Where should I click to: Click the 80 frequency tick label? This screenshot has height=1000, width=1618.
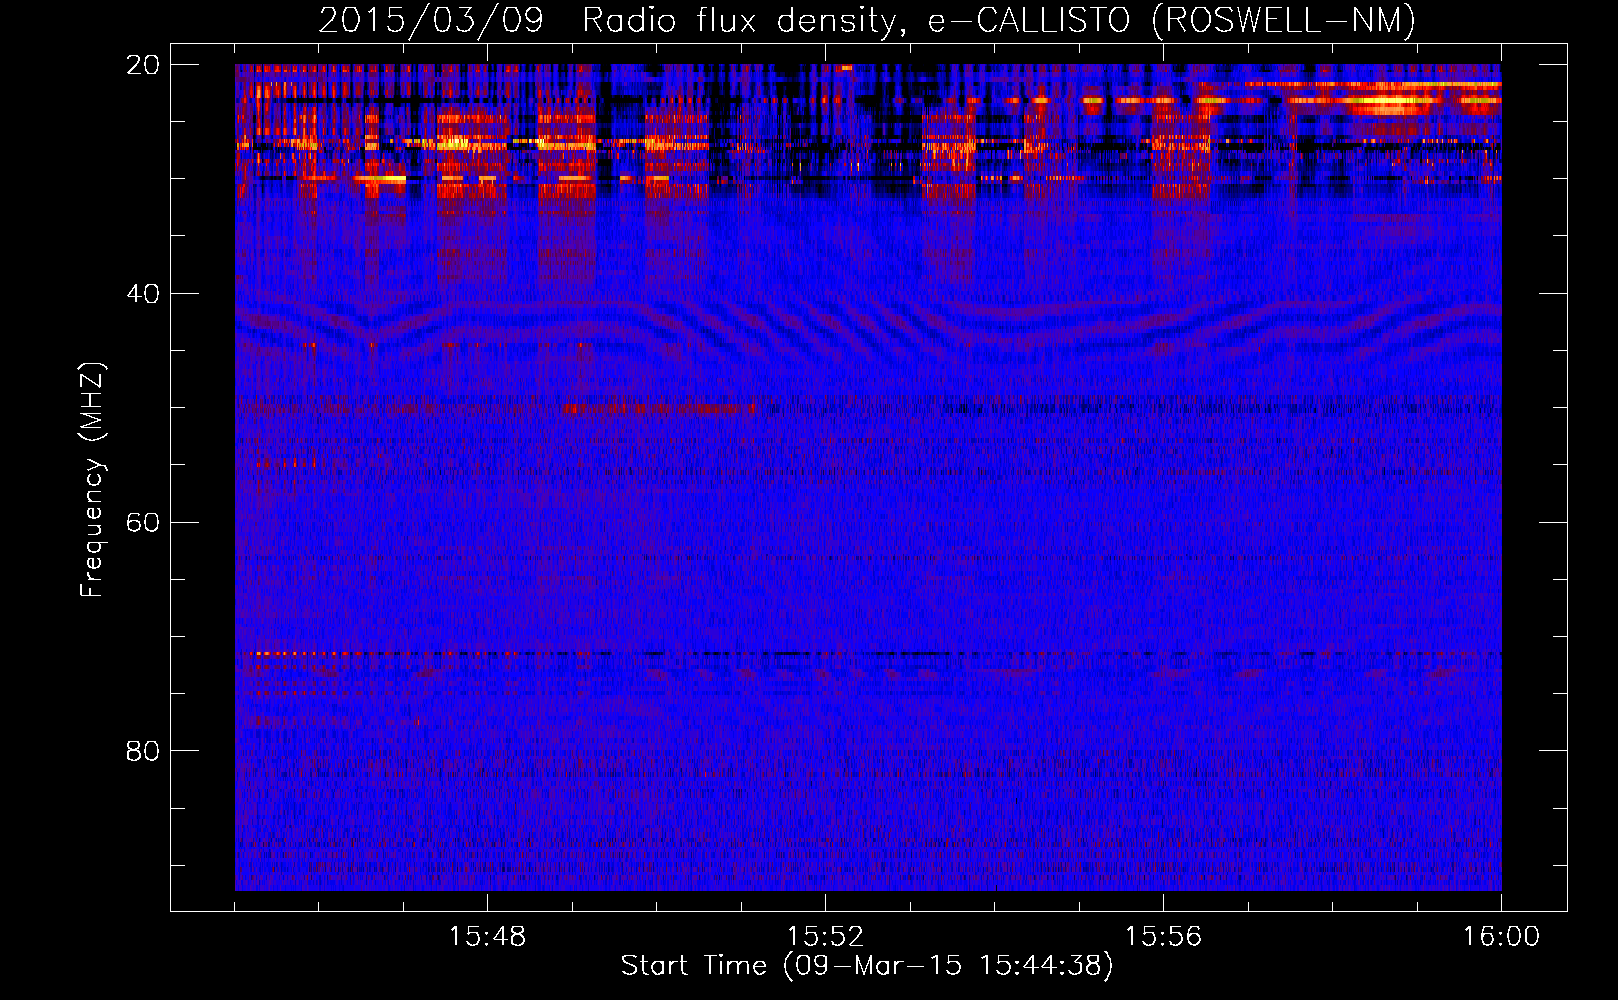(142, 751)
